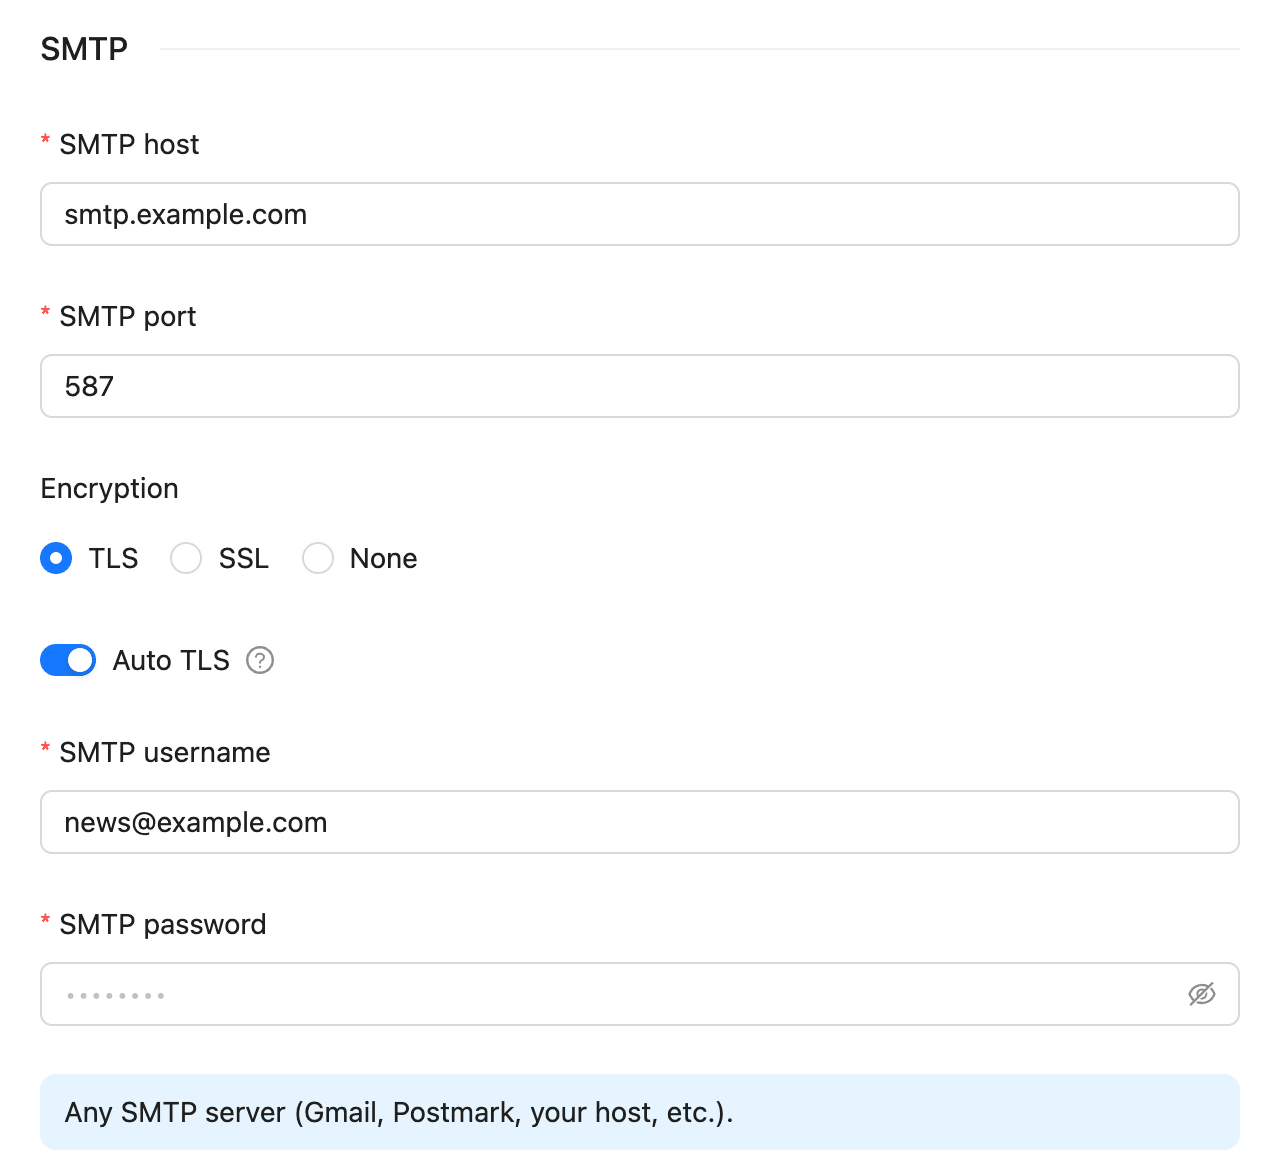Click the "SMTP host" label

pyautogui.click(x=129, y=144)
